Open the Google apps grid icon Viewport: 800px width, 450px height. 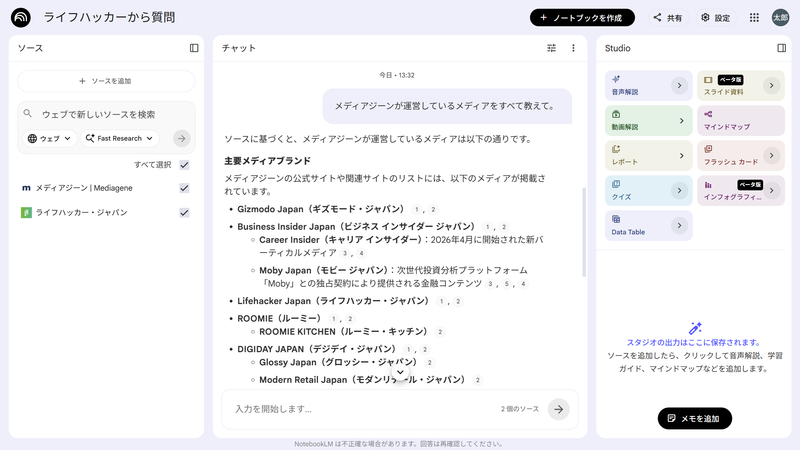[754, 17]
